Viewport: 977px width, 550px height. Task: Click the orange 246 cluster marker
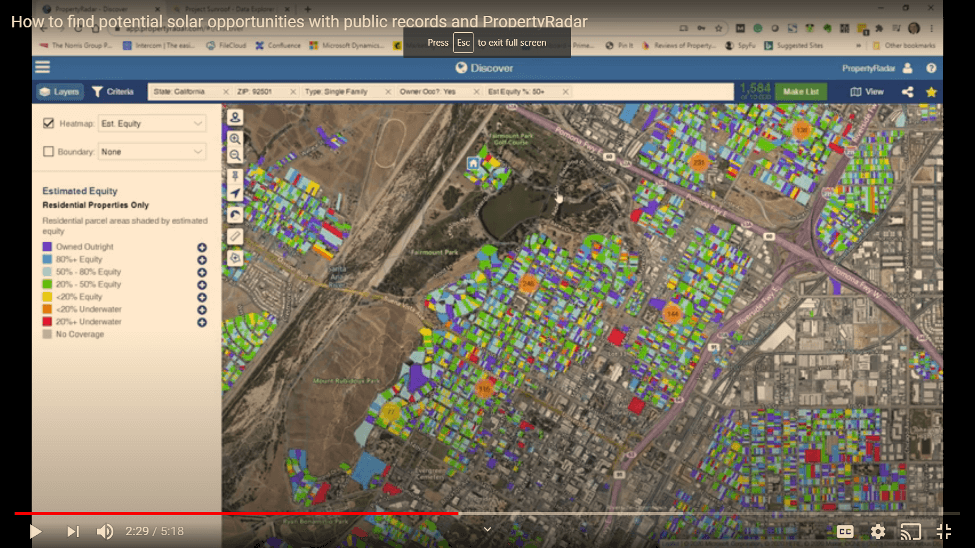(528, 283)
